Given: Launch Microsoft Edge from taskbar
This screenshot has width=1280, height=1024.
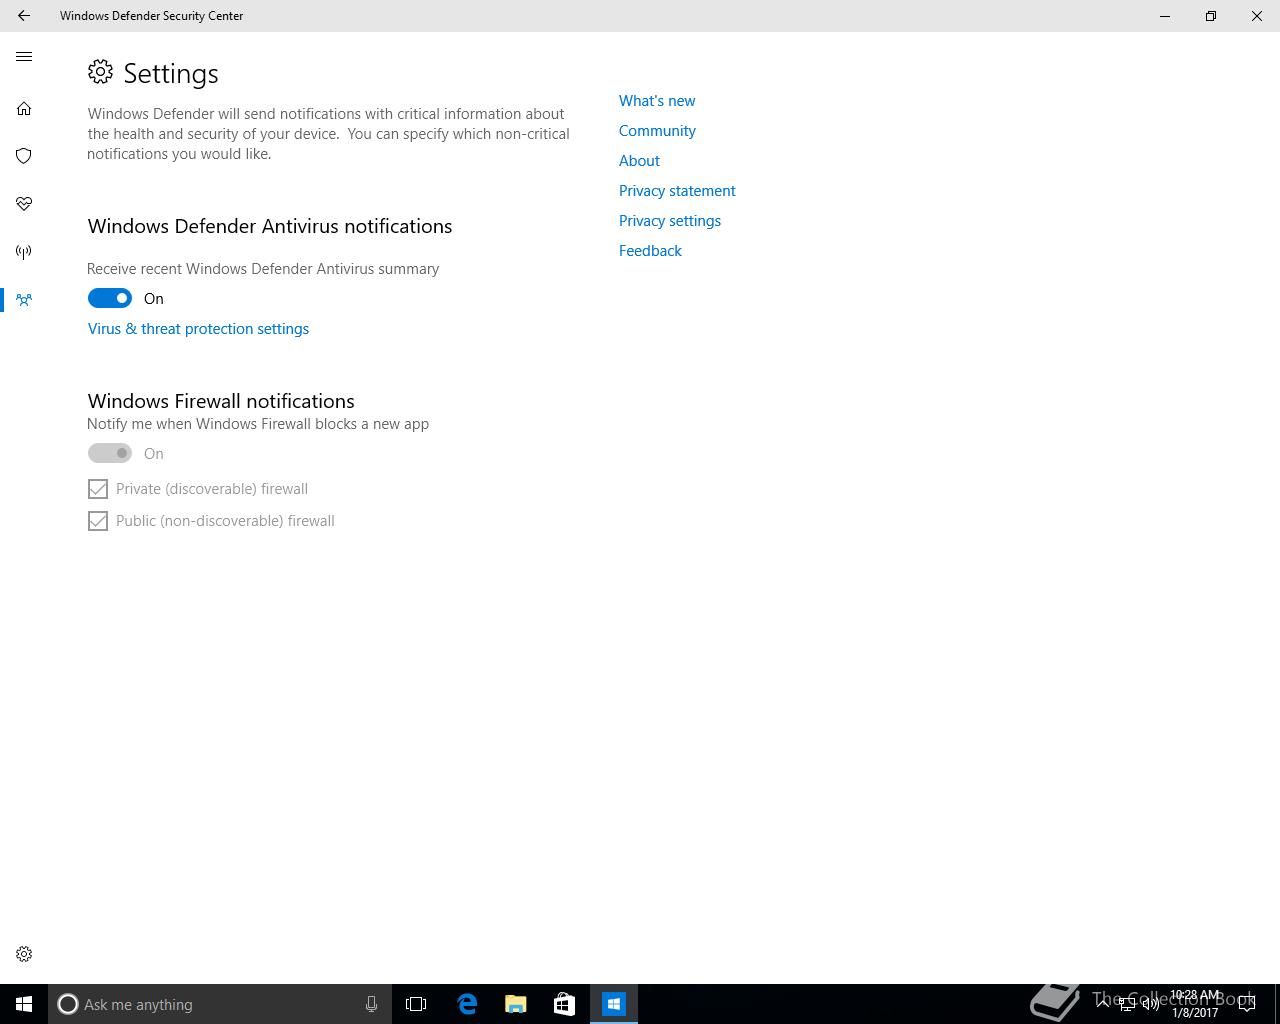Looking at the screenshot, I should pyautogui.click(x=467, y=1004).
